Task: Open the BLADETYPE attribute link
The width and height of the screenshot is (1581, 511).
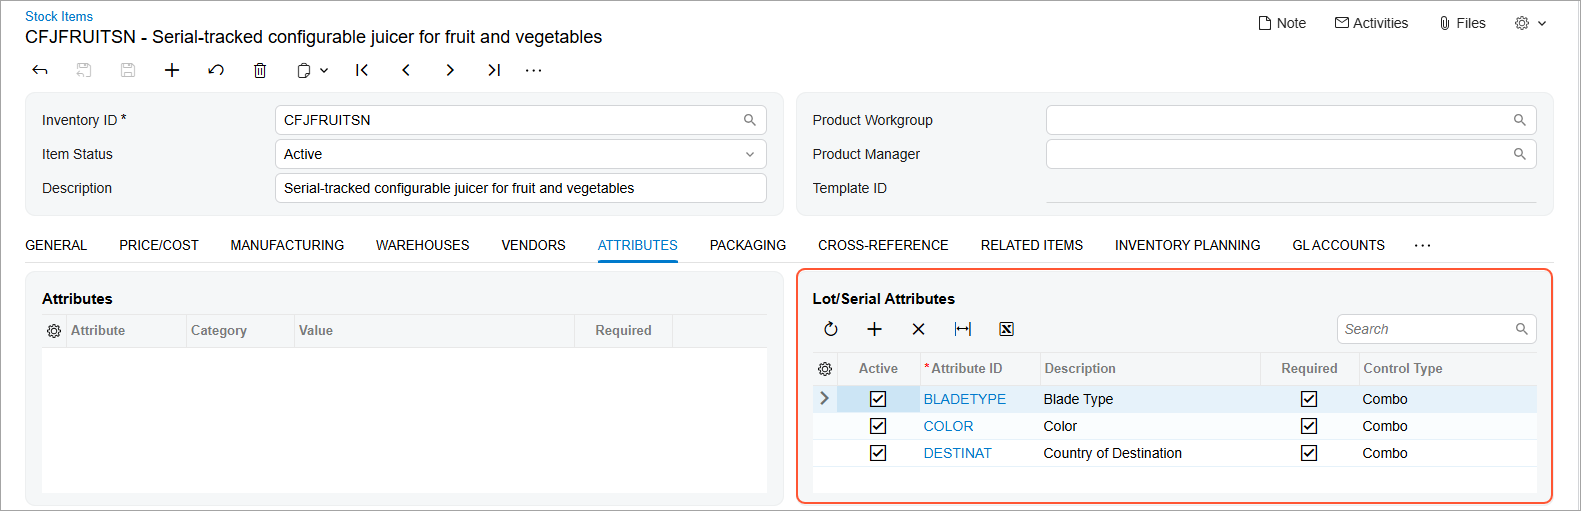Action: point(964,399)
